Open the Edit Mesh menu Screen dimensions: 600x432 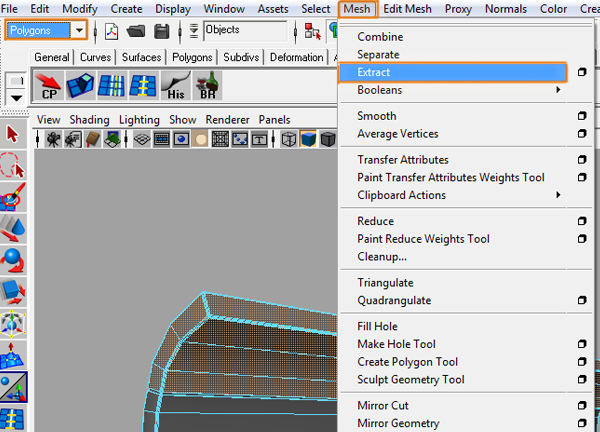(407, 9)
